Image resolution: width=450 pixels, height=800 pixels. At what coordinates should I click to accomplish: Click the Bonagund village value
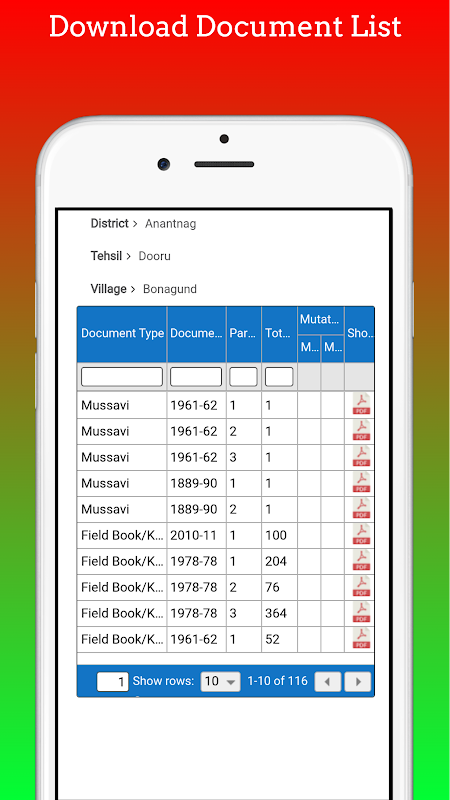click(169, 289)
